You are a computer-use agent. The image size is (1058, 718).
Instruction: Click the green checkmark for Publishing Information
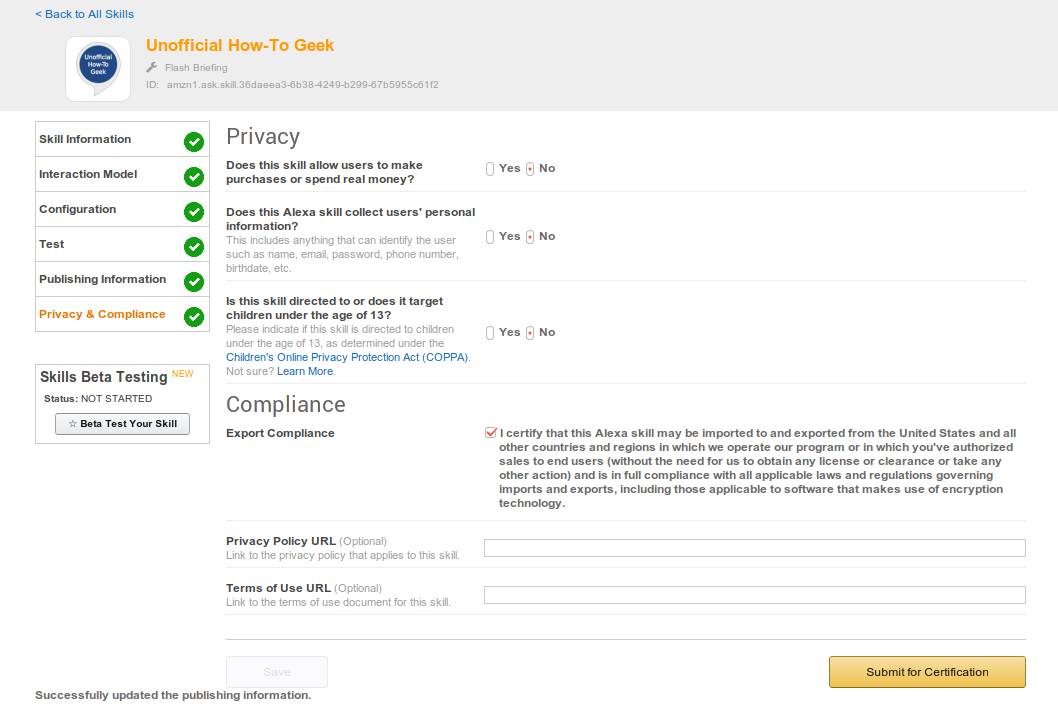tap(194, 282)
